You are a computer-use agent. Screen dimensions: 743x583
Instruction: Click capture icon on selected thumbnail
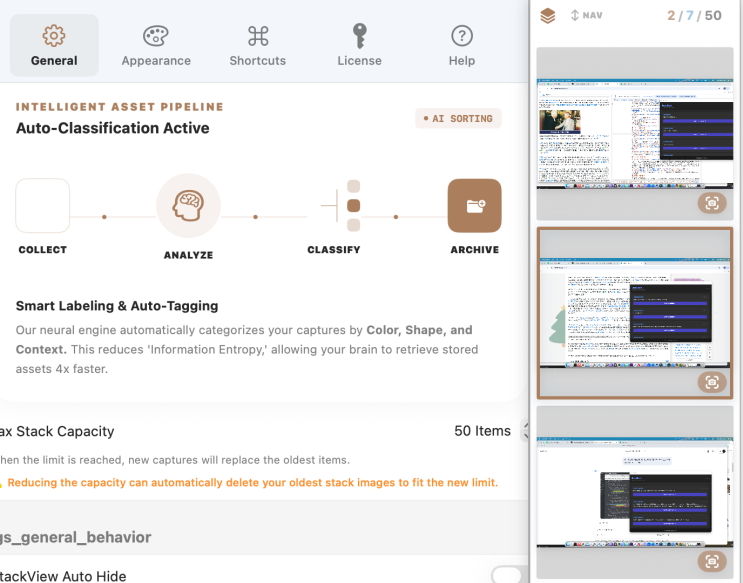click(x=712, y=383)
